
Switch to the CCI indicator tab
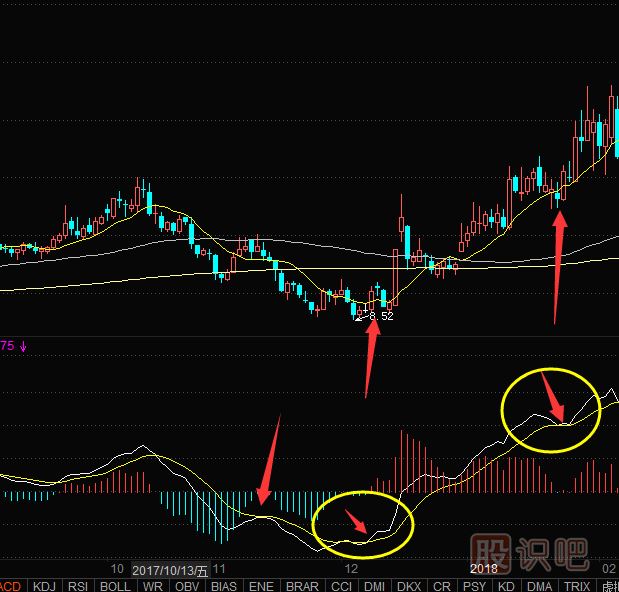click(x=341, y=585)
